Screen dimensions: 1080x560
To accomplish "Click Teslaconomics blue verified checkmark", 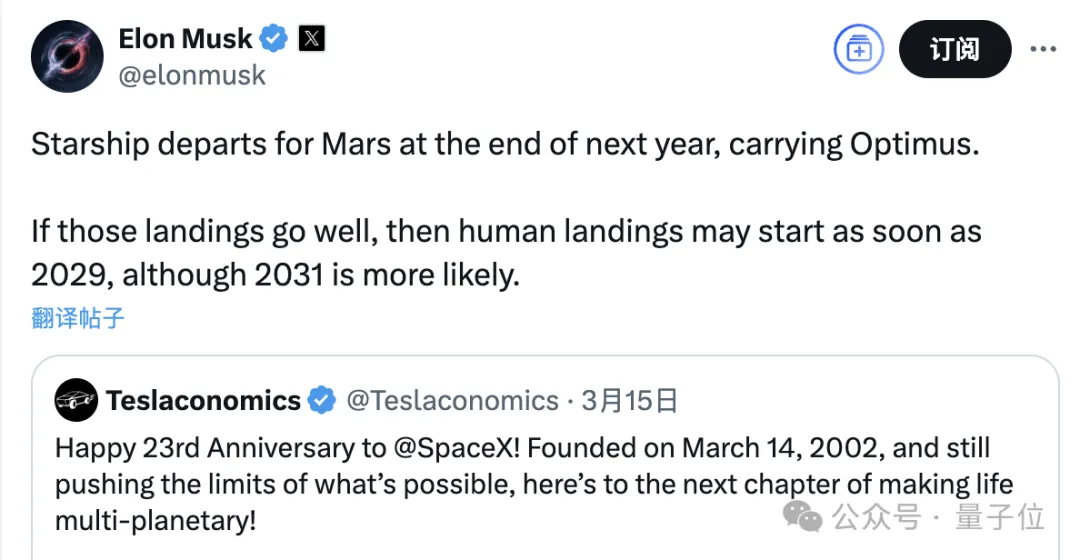I will [x=321, y=401].
